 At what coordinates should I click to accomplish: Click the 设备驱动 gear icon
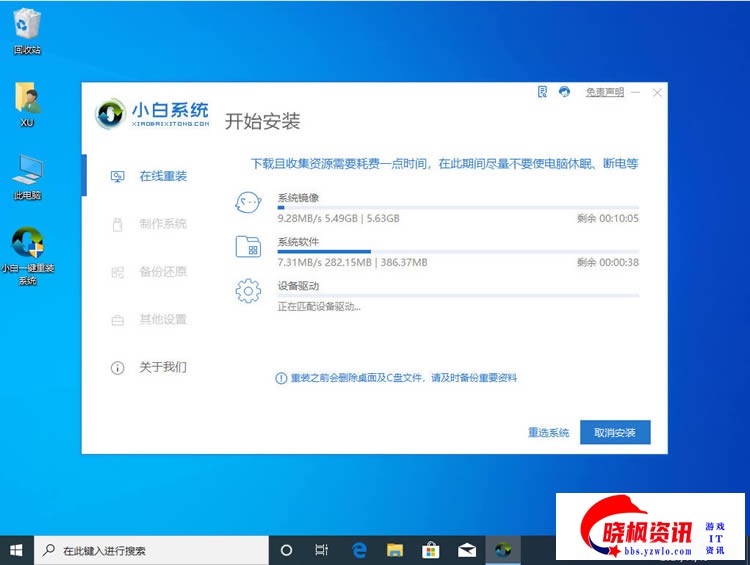247,291
